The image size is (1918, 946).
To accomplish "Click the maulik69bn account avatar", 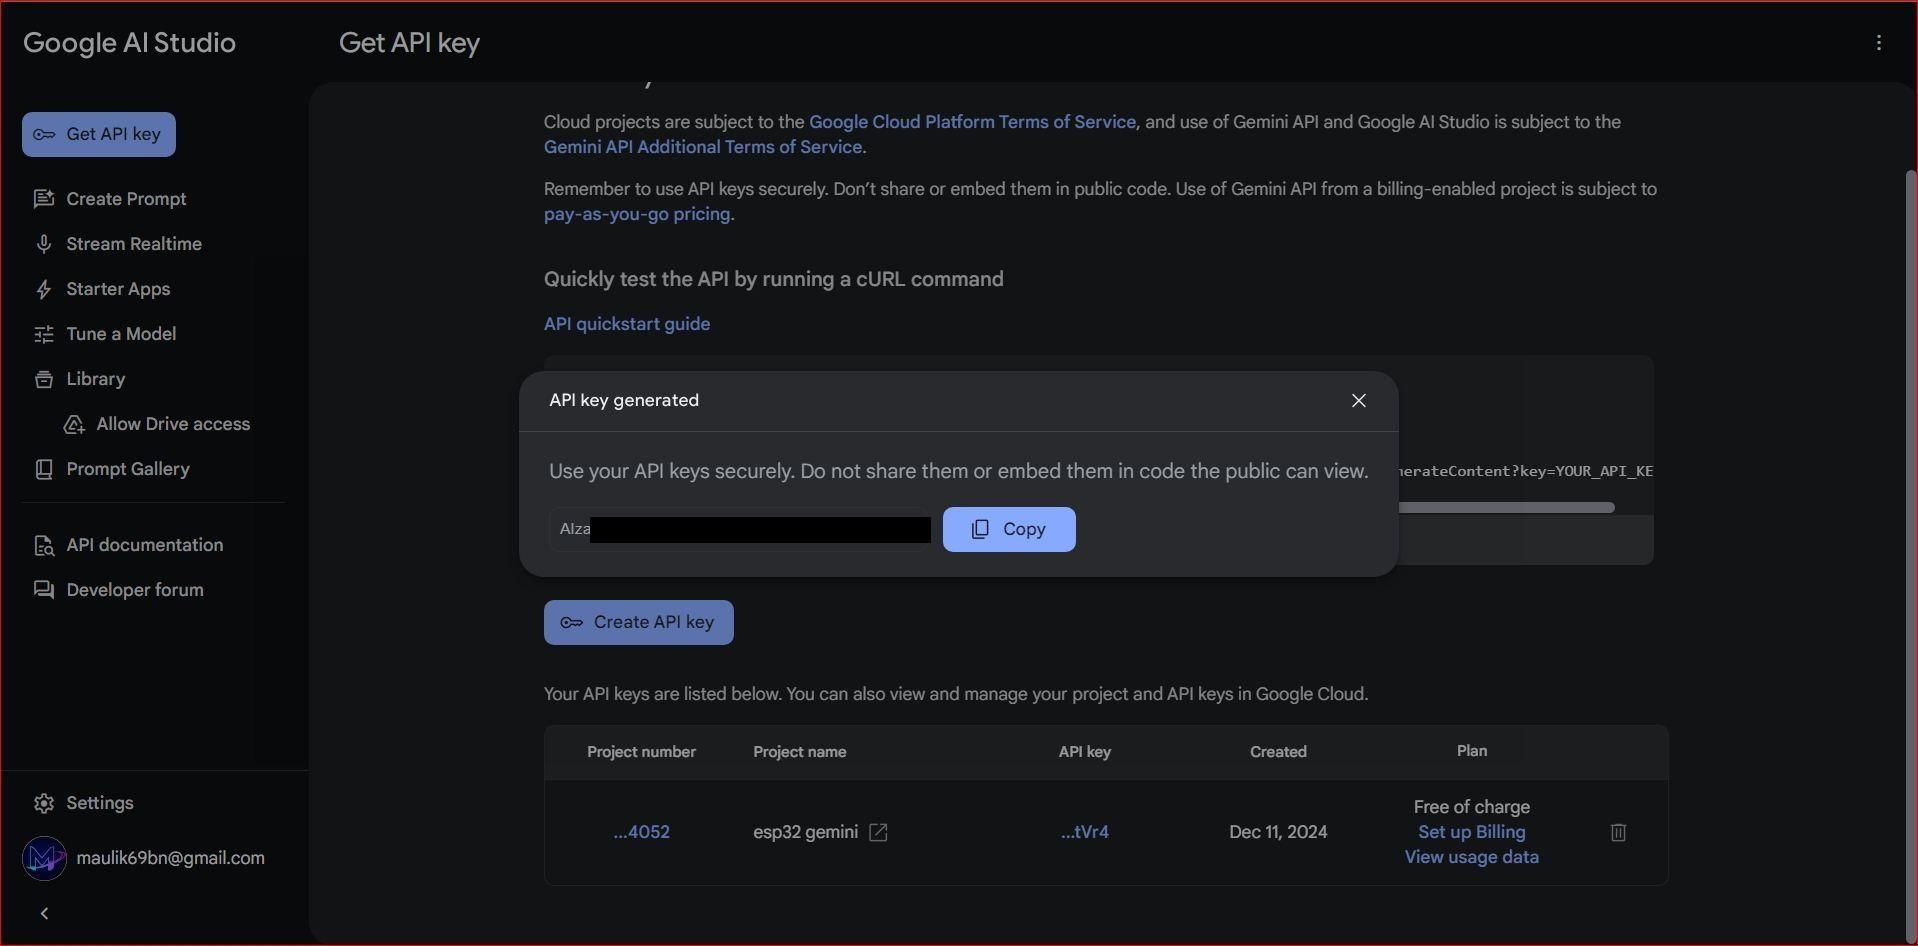I will point(42,858).
